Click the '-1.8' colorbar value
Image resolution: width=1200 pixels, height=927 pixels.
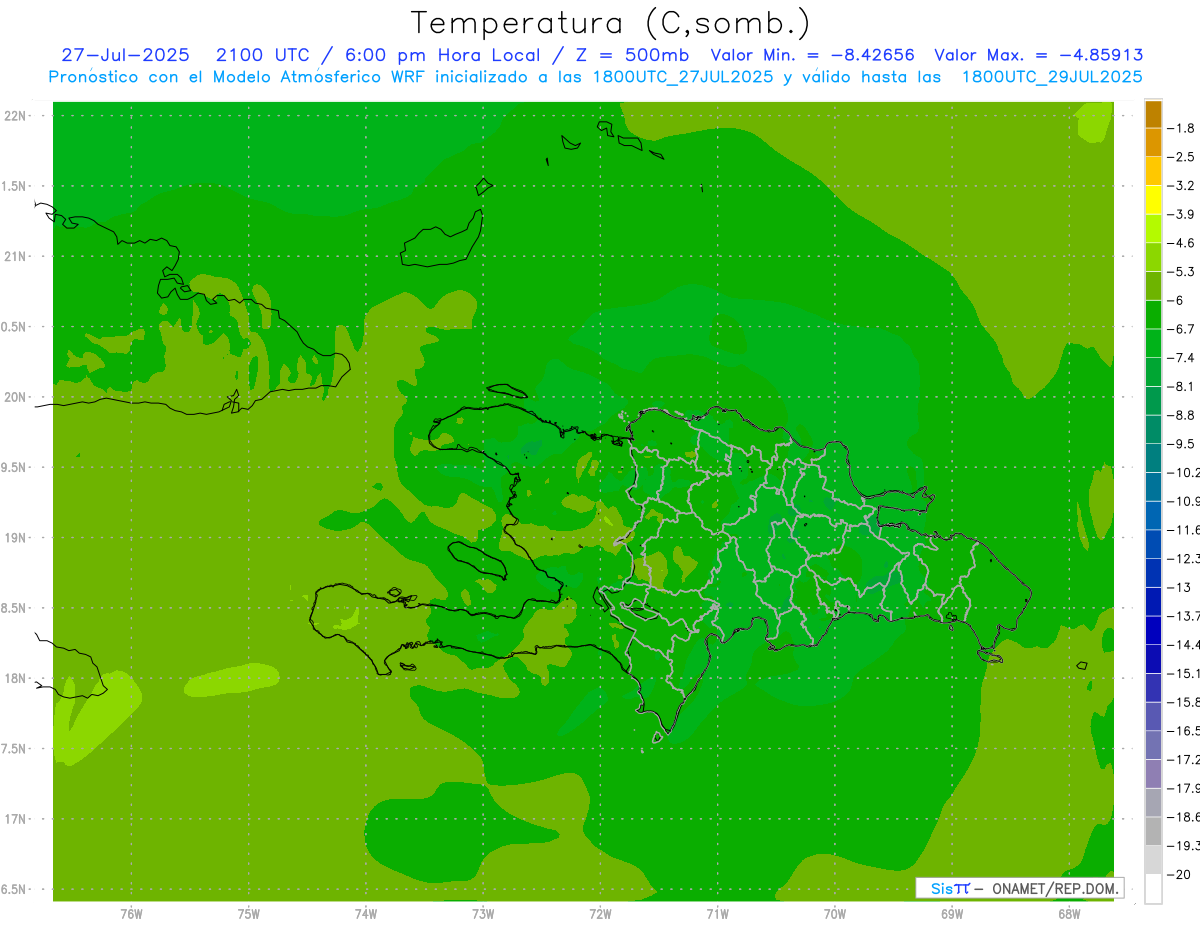(x=1180, y=128)
